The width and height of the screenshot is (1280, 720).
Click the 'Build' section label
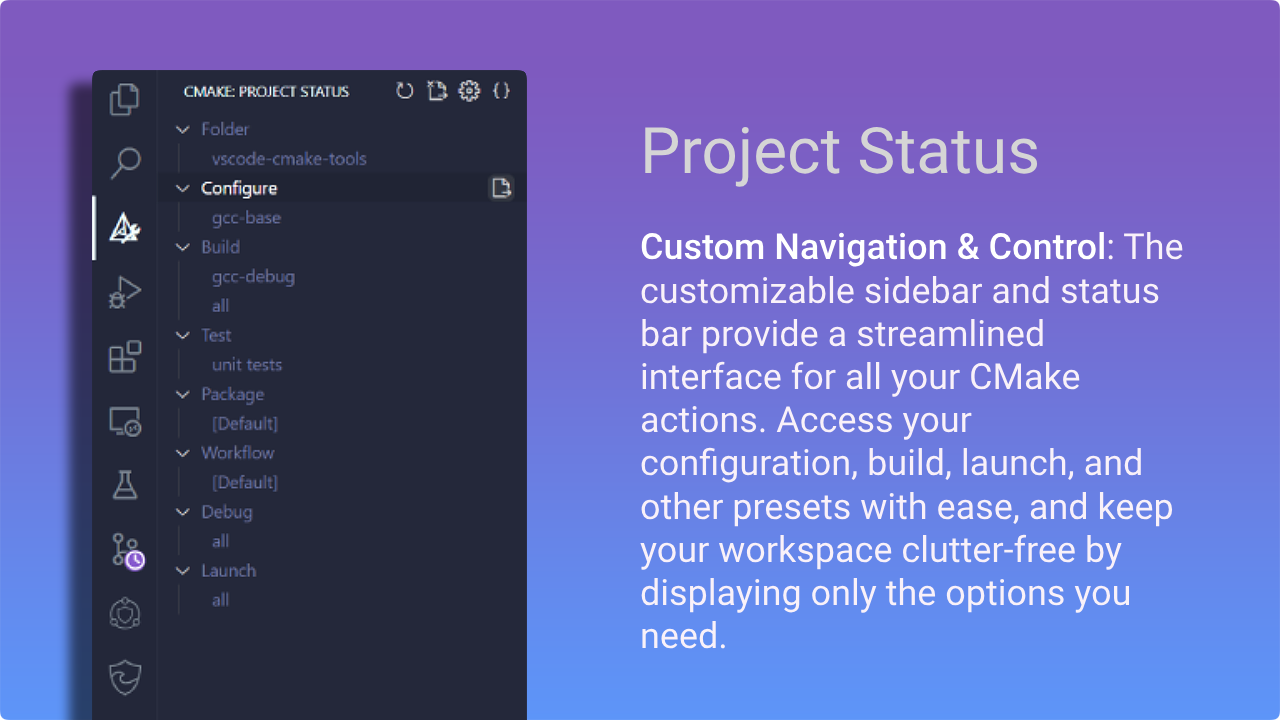[x=220, y=247]
